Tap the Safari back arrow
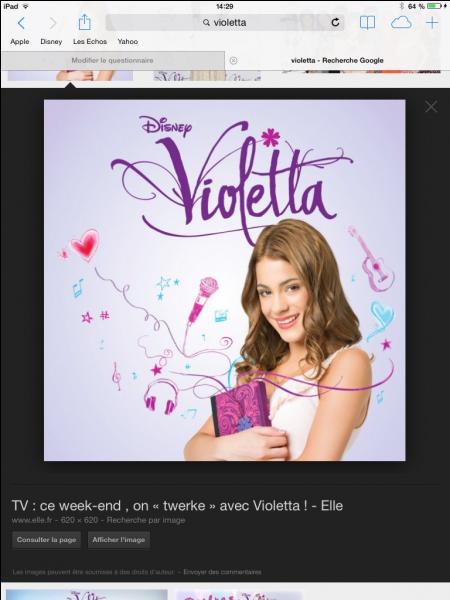450x600 pixels. click(x=21, y=23)
